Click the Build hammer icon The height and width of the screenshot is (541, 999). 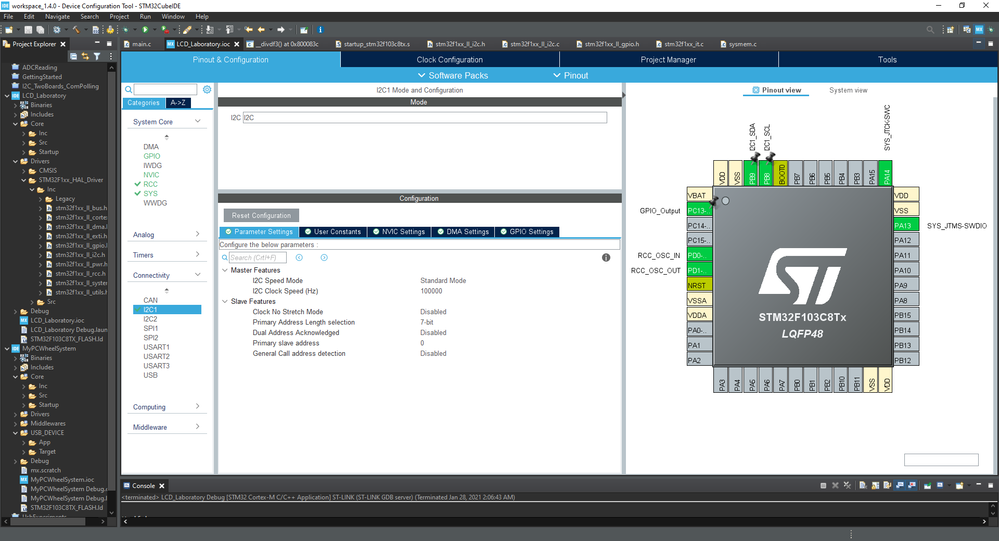[76, 29]
